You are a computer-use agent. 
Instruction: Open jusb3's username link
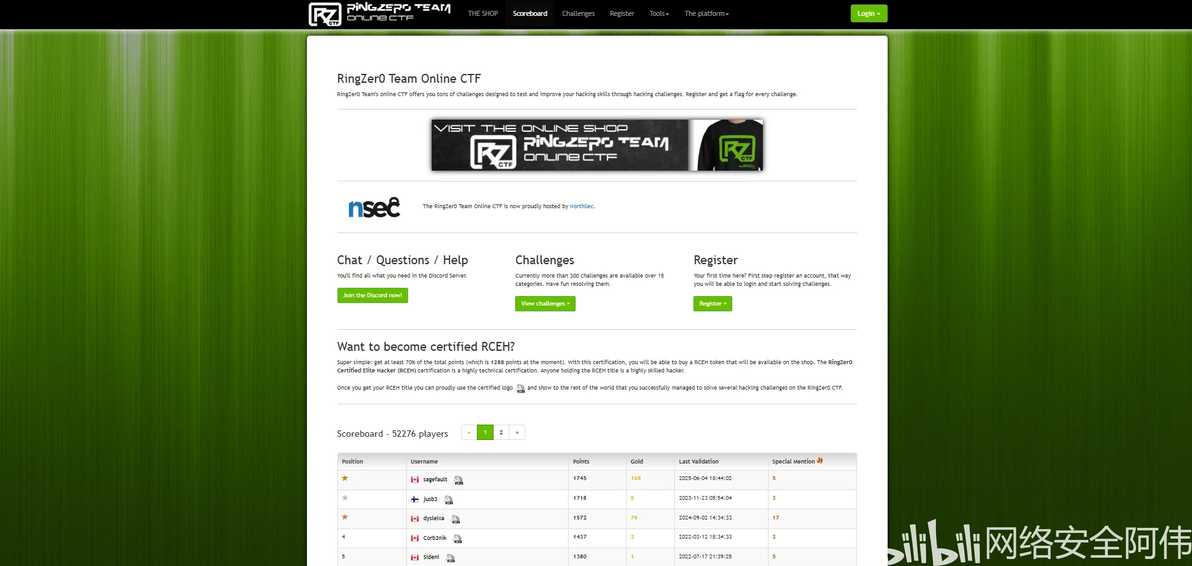430,499
